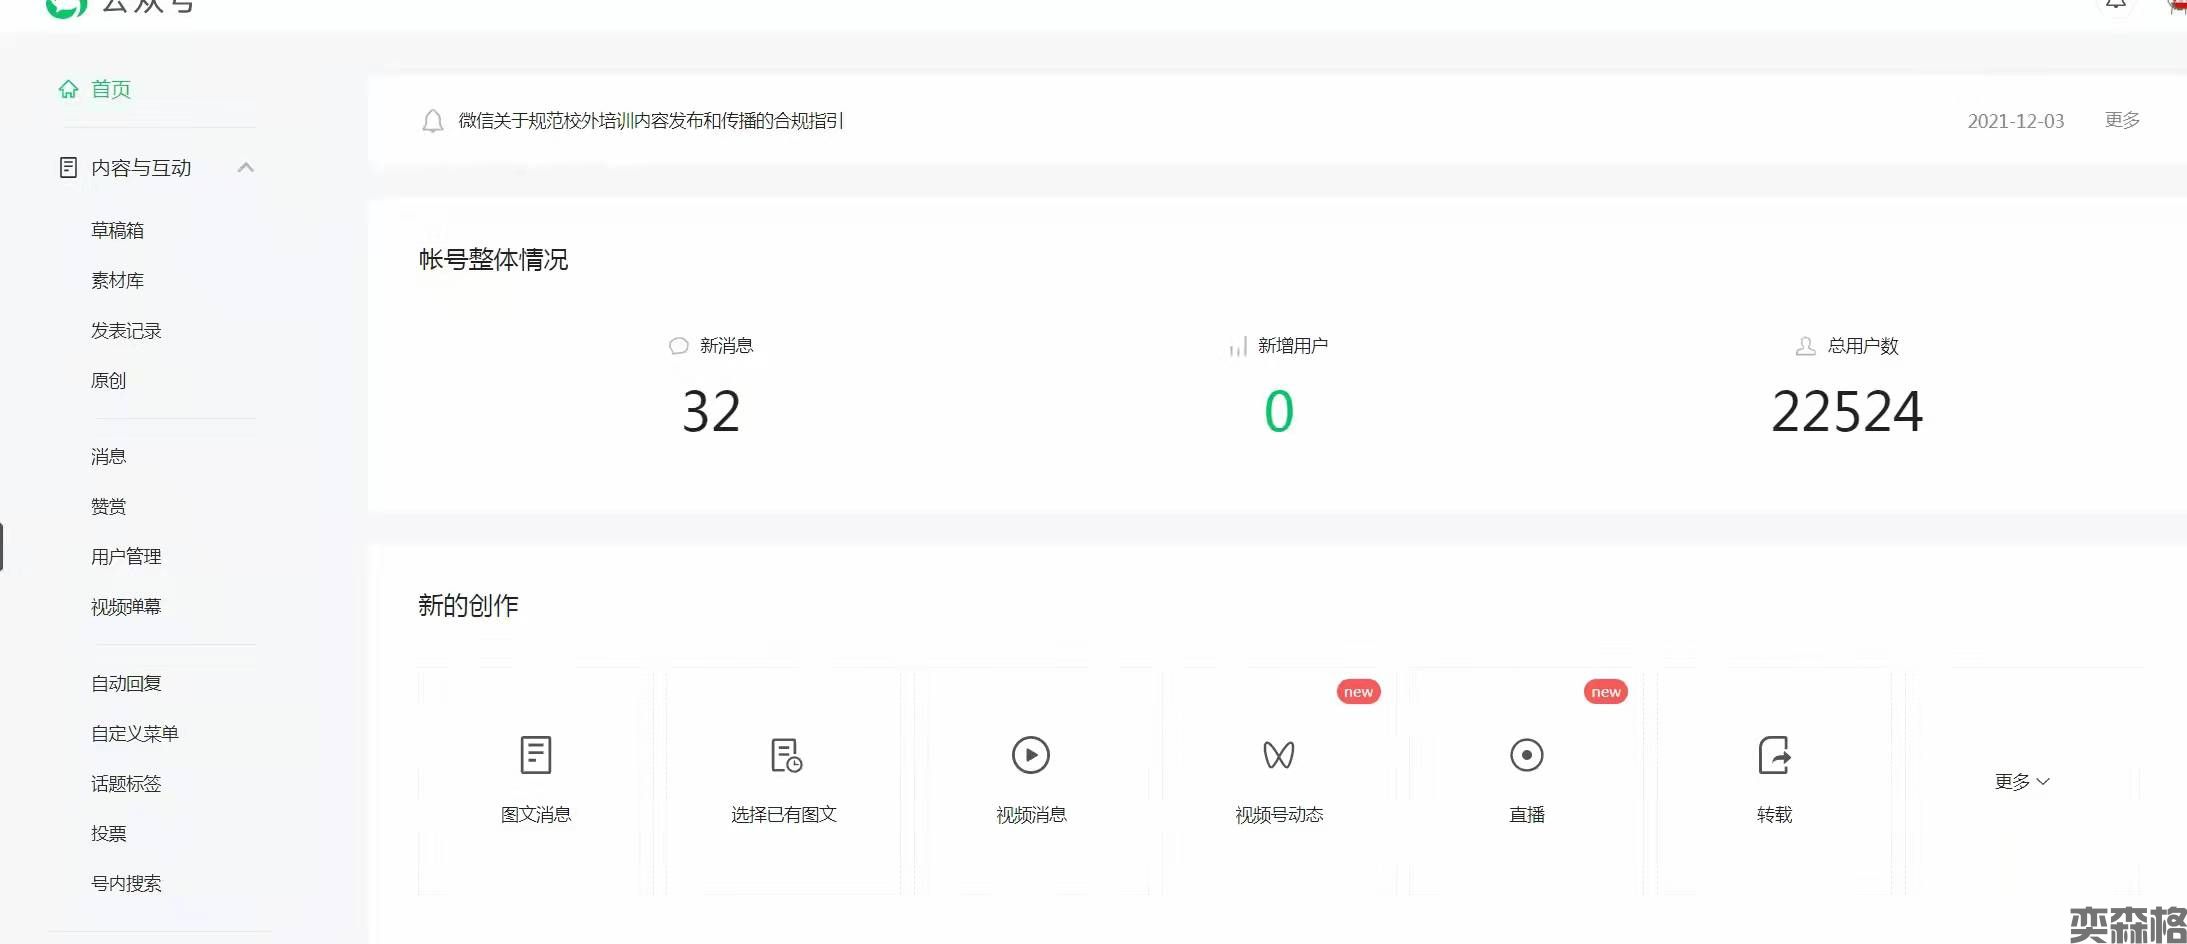Click the 首页 home icon

(x=68, y=89)
